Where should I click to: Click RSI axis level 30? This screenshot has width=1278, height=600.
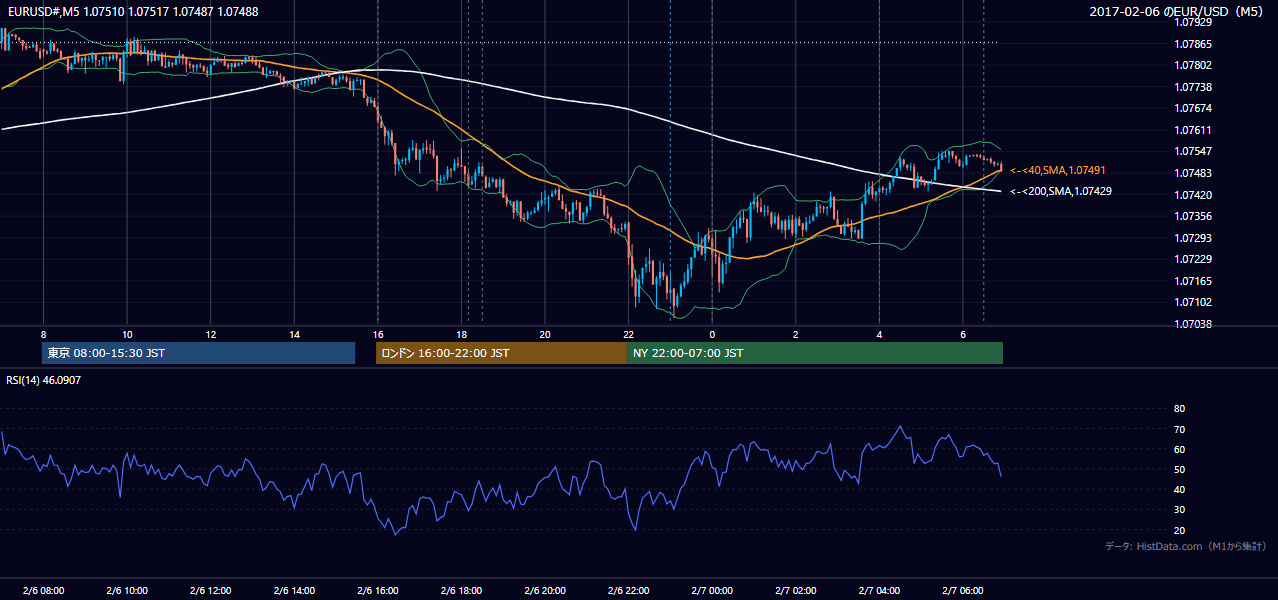tap(1179, 511)
